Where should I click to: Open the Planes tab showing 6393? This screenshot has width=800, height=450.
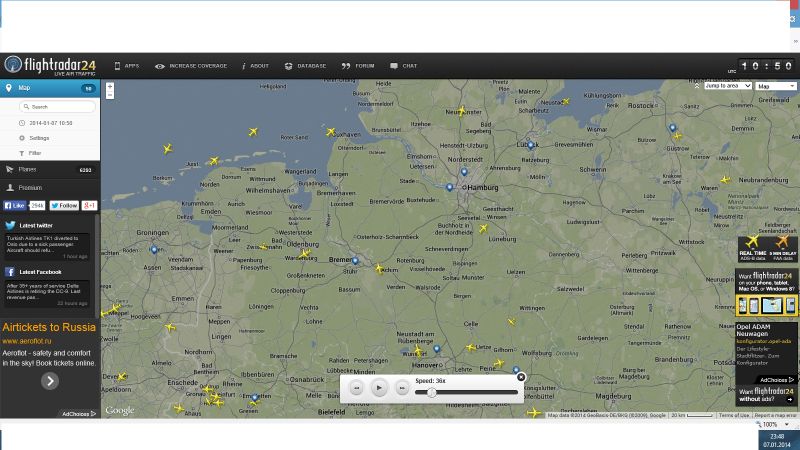pyautogui.click(x=50, y=169)
